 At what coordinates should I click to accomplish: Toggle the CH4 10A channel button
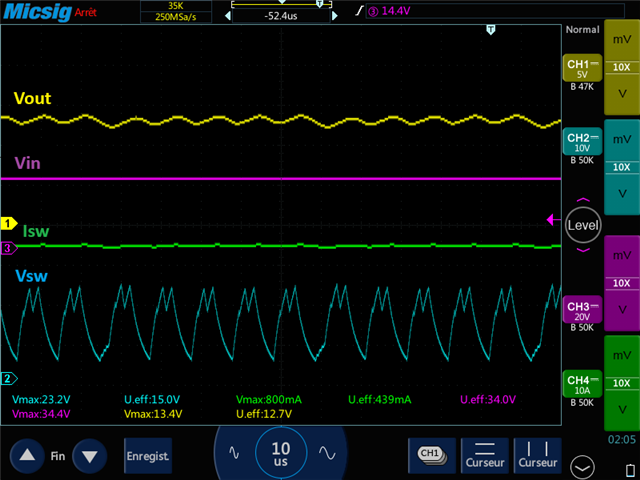pos(582,384)
